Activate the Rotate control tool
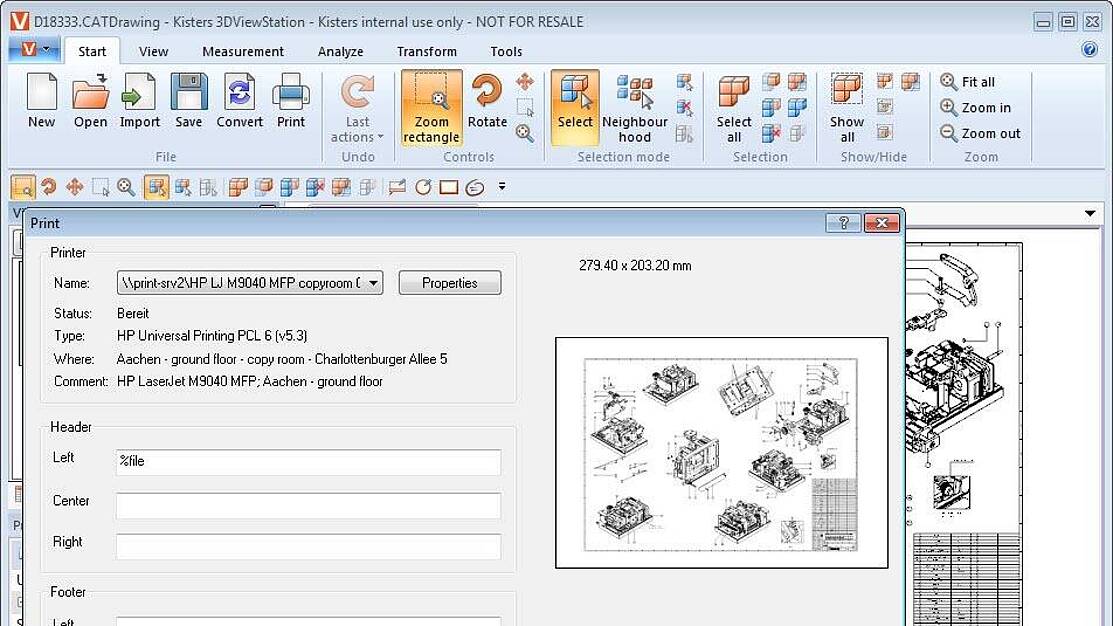This screenshot has height=626, width=1113. click(x=487, y=101)
